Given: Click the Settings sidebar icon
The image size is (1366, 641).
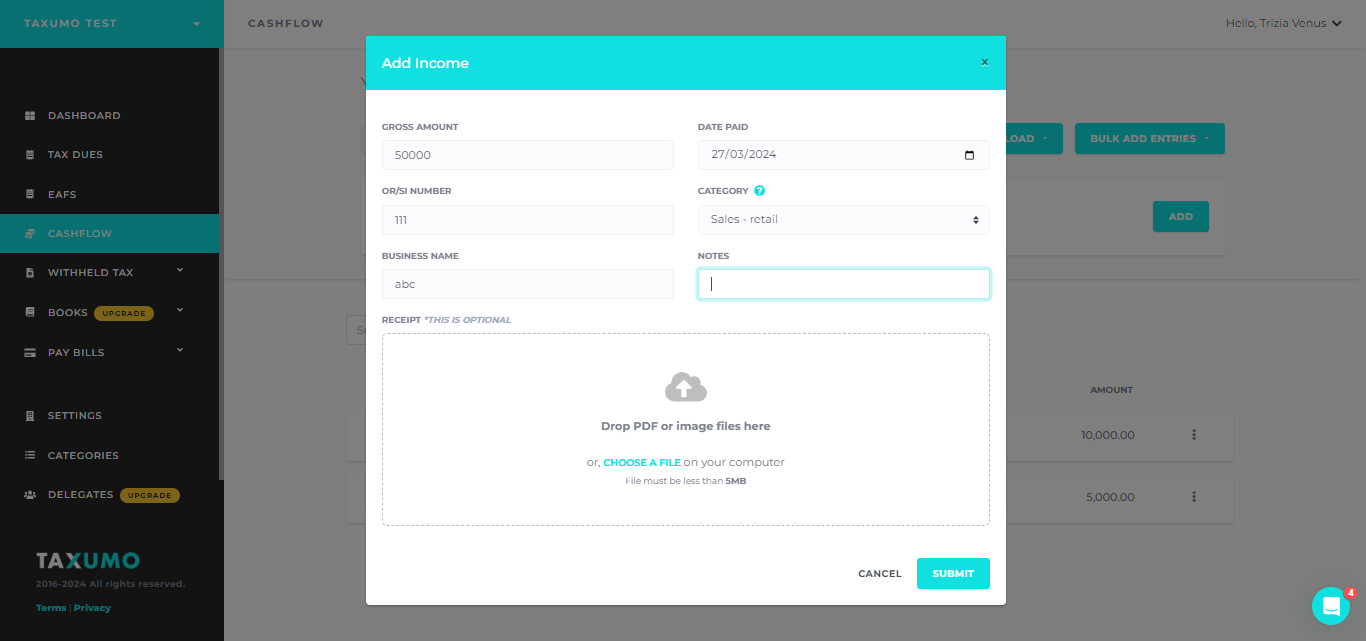Looking at the screenshot, I should (30, 416).
